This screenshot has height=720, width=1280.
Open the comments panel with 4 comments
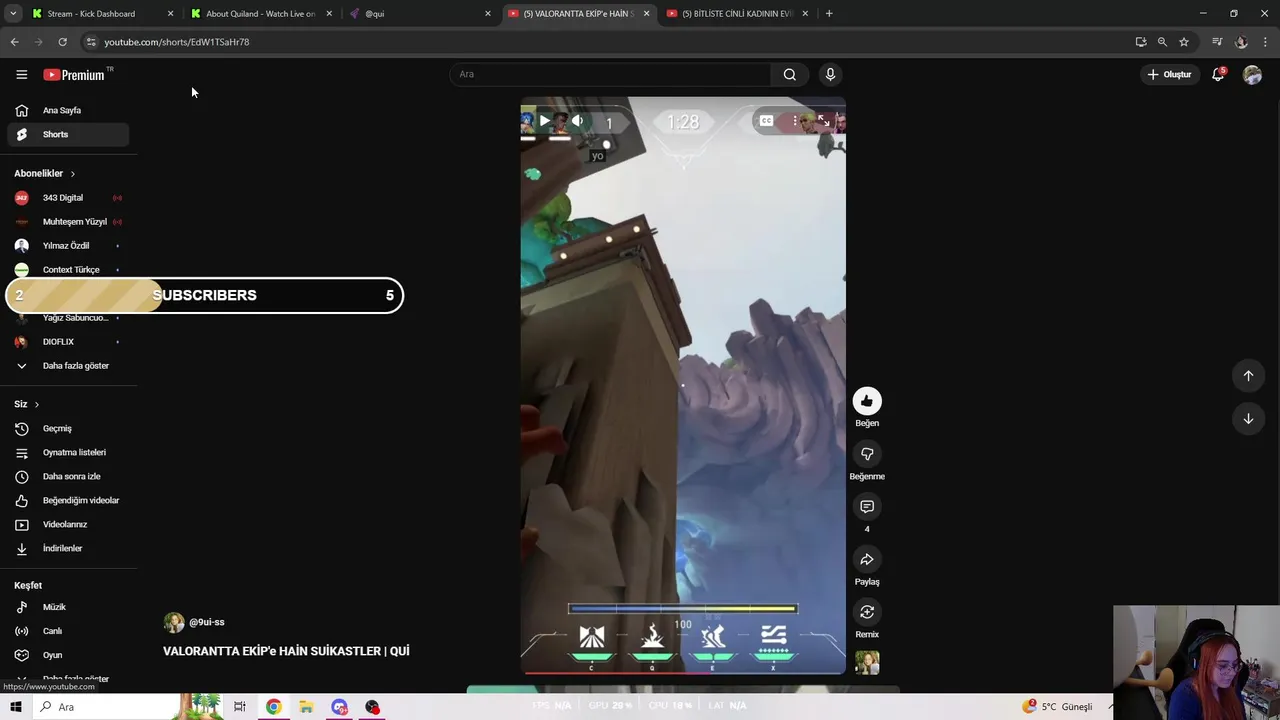(x=867, y=507)
